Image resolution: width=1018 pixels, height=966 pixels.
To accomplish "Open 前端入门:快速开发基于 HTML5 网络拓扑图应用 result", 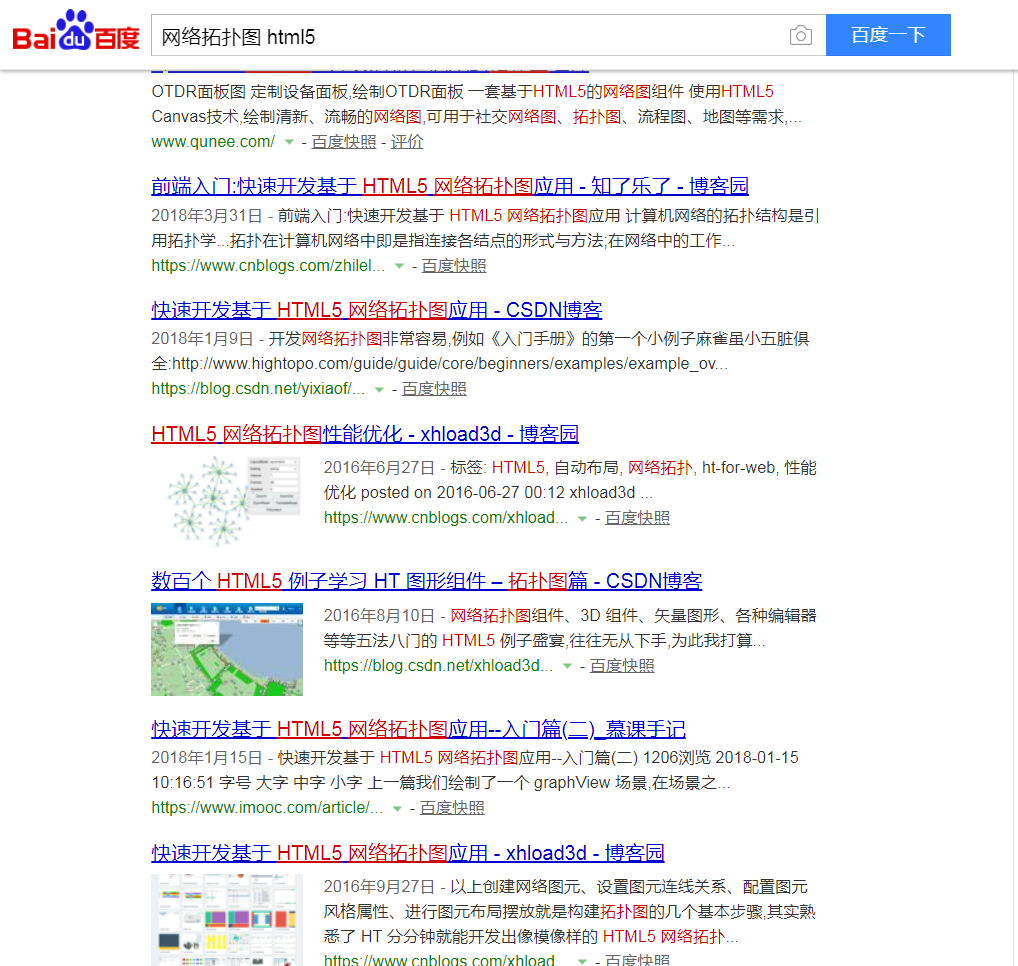I will point(450,186).
